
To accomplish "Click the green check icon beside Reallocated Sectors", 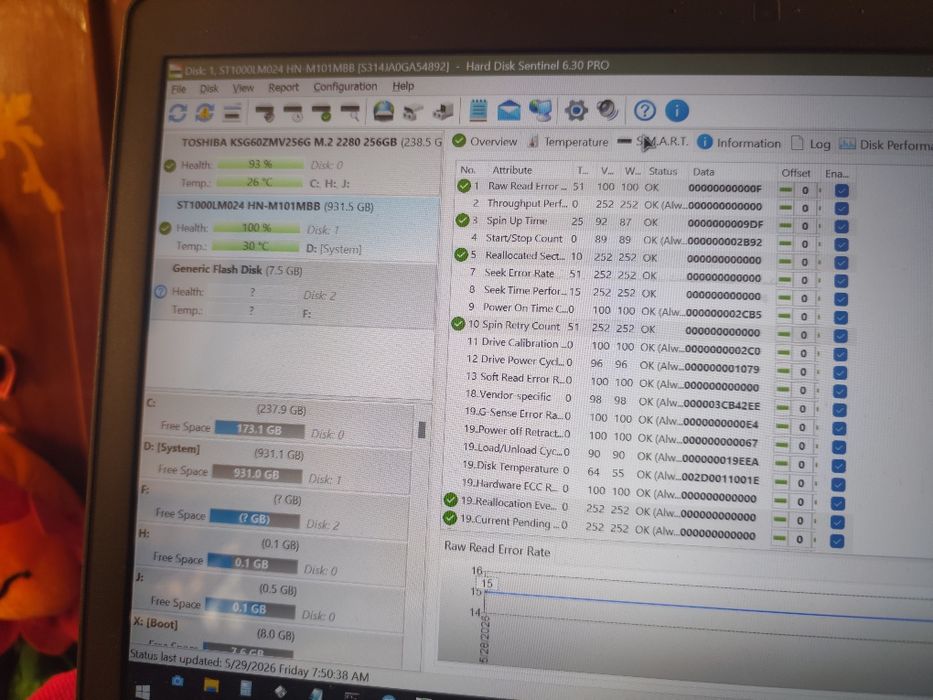I will point(461,255).
